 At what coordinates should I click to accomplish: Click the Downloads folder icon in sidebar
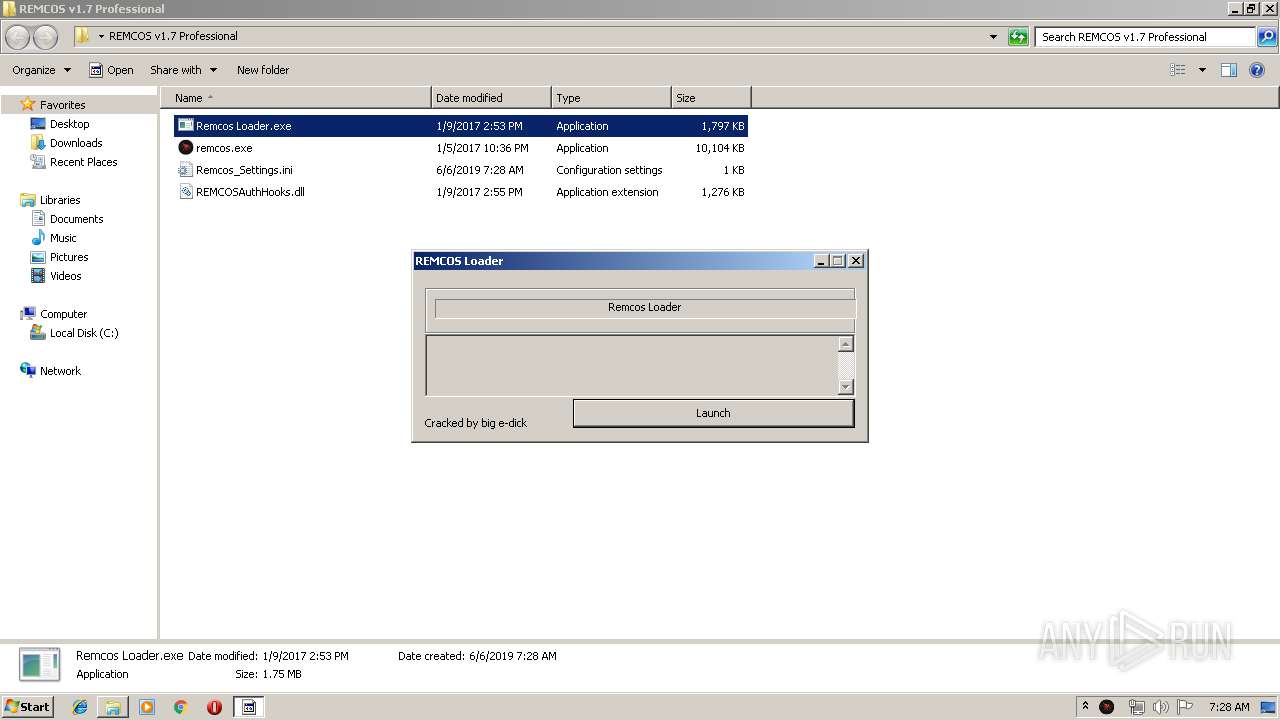pos(38,143)
